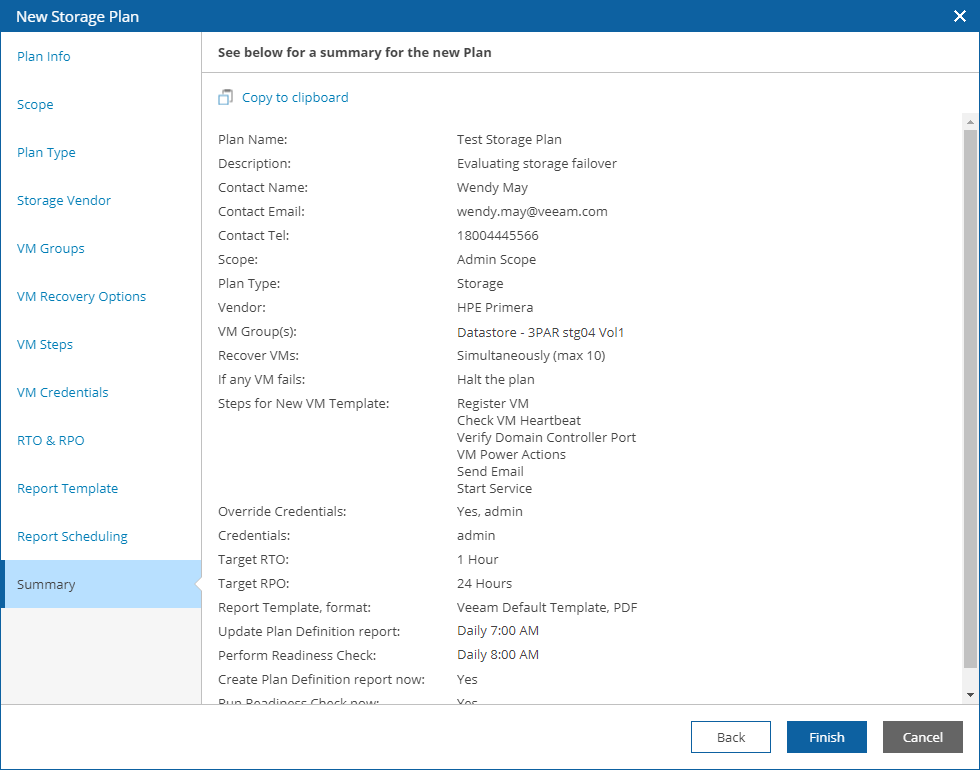Open the Report Scheduling step

tap(73, 537)
